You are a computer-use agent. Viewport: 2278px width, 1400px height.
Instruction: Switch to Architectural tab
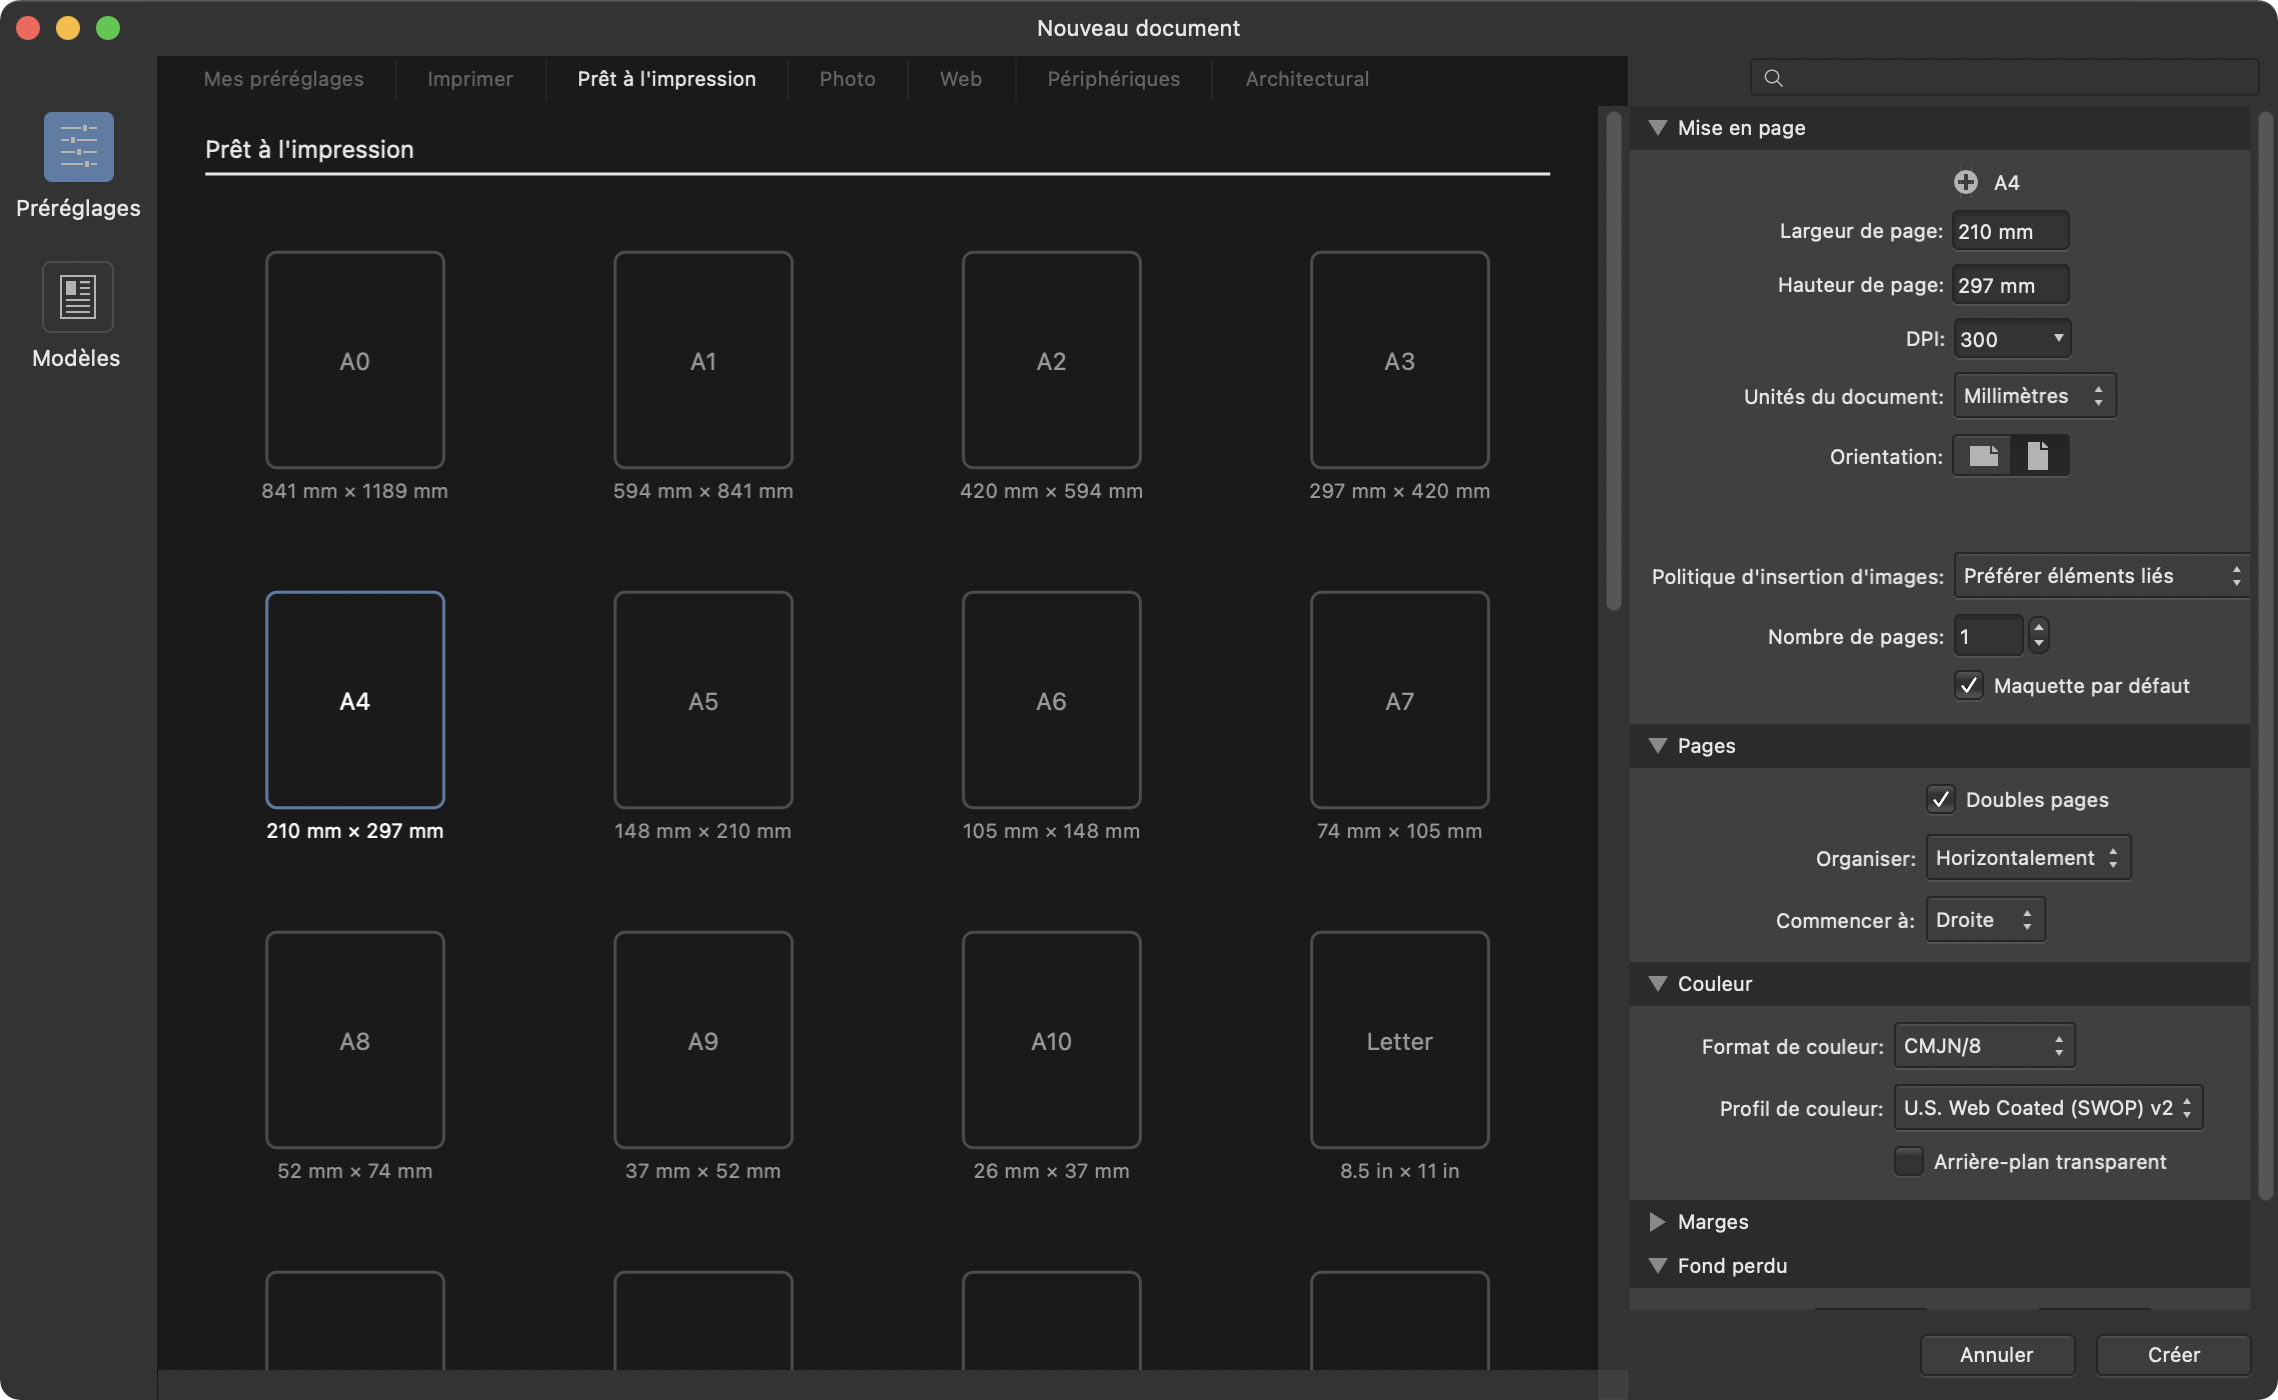(x=1307, y=79)
